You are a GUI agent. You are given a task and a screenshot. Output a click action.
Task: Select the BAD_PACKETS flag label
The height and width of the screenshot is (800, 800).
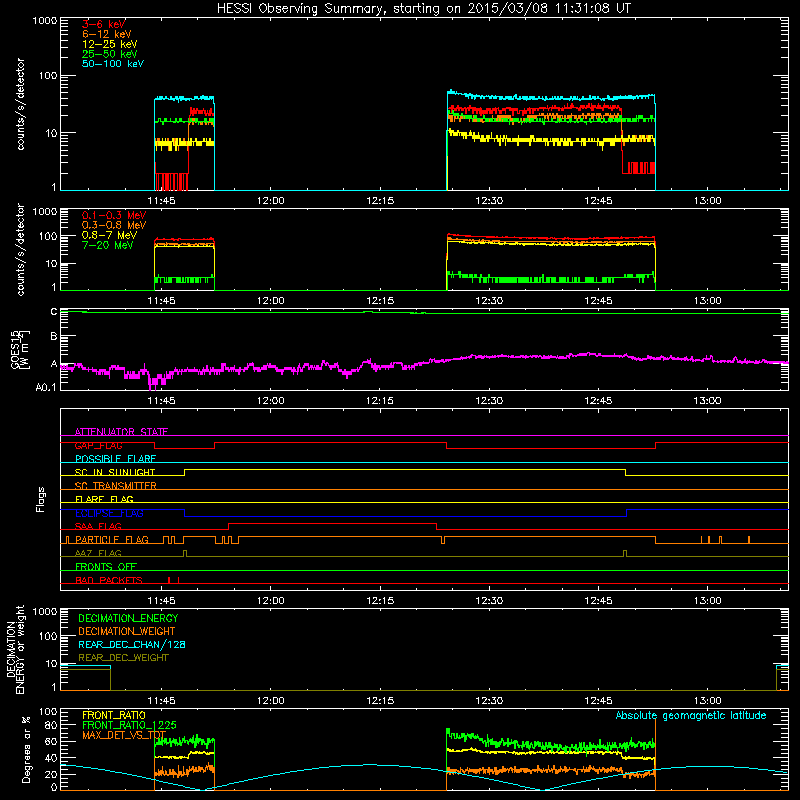click(109, 580)
